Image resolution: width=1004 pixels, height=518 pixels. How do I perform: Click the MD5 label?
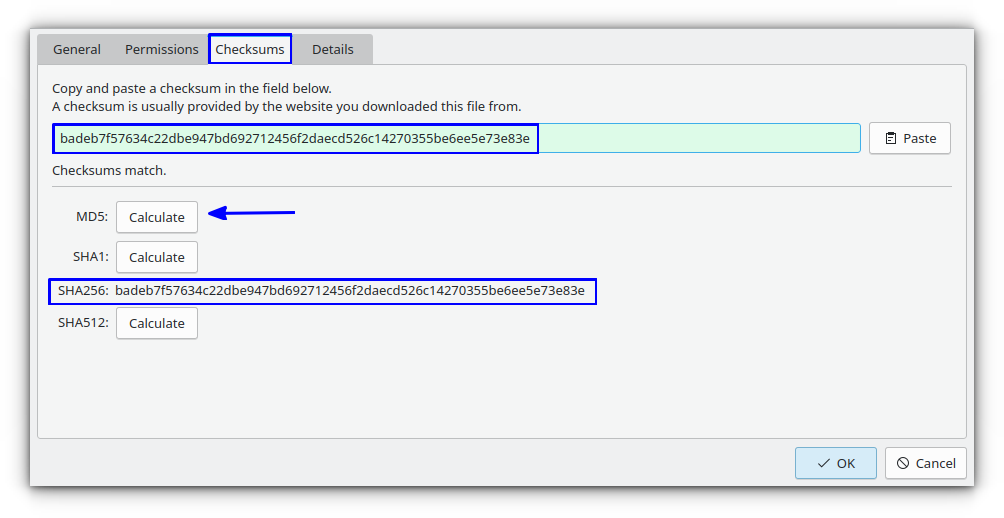coord(91,217)
